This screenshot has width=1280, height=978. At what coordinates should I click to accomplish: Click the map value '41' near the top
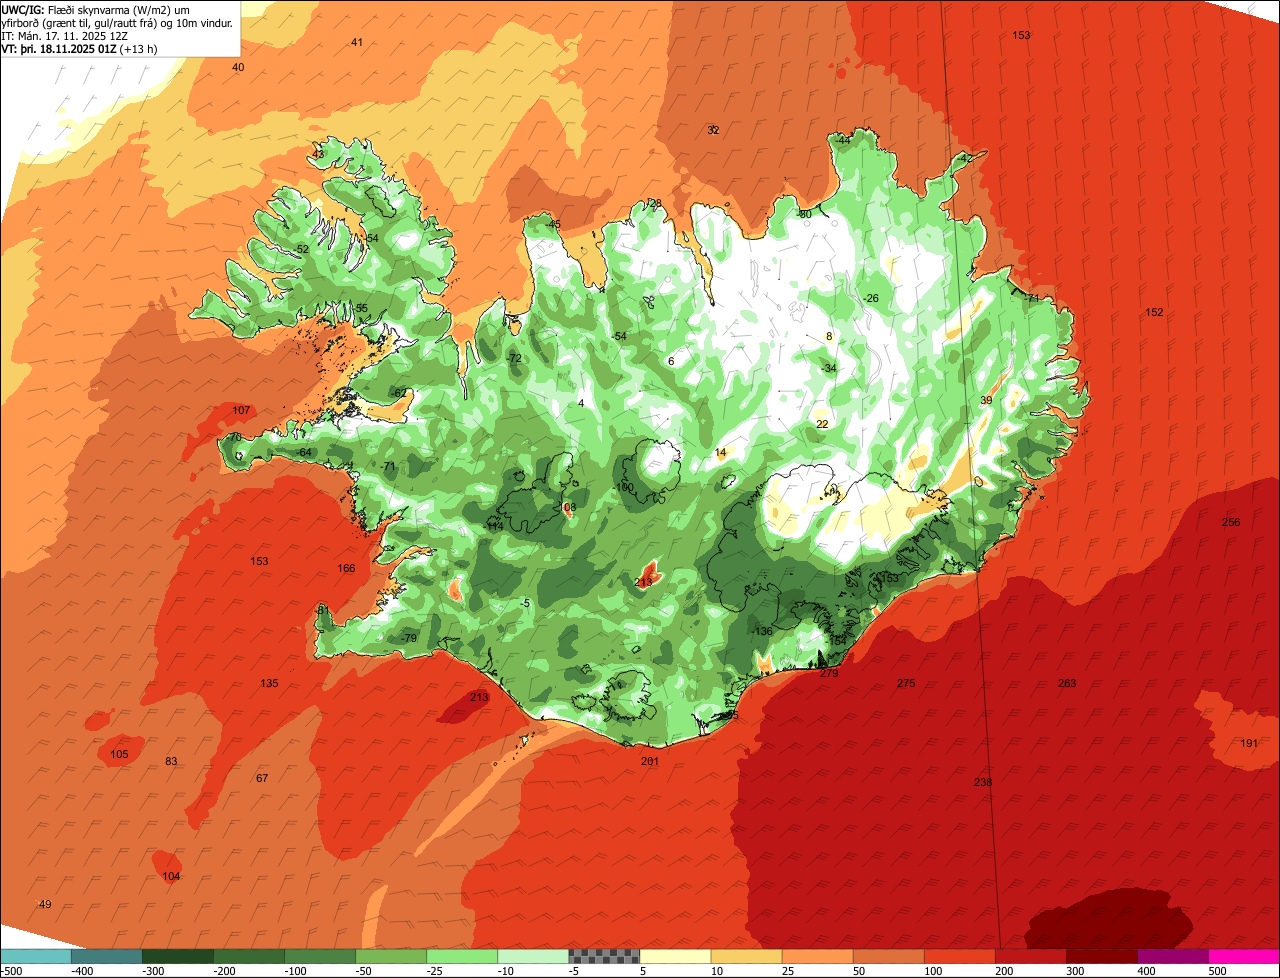(x=357, y=42)
